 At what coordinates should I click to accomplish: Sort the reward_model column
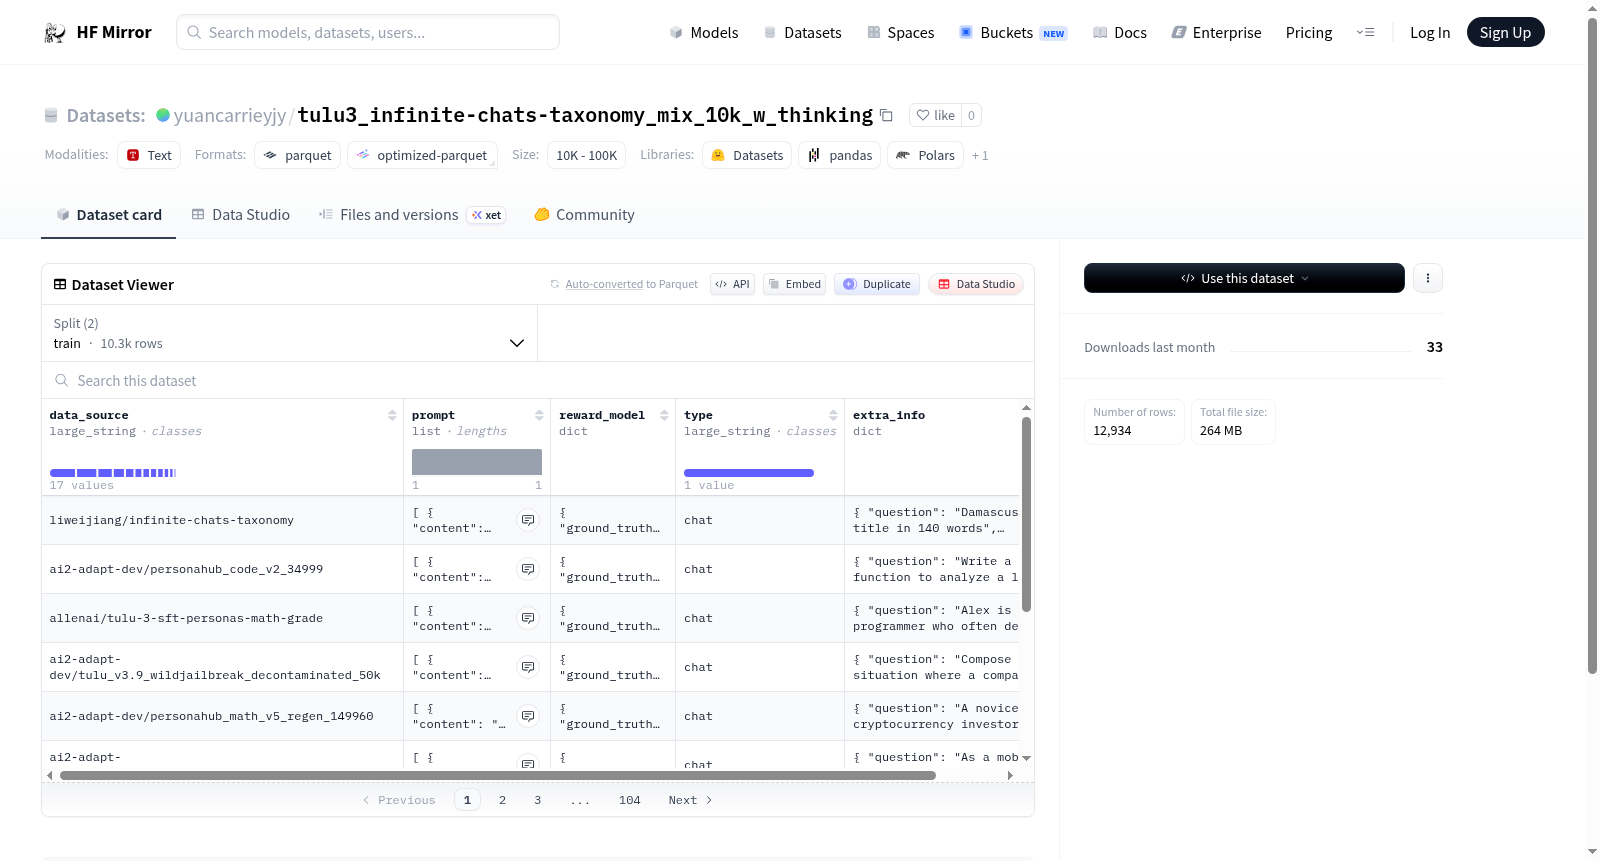coord(664,415)
